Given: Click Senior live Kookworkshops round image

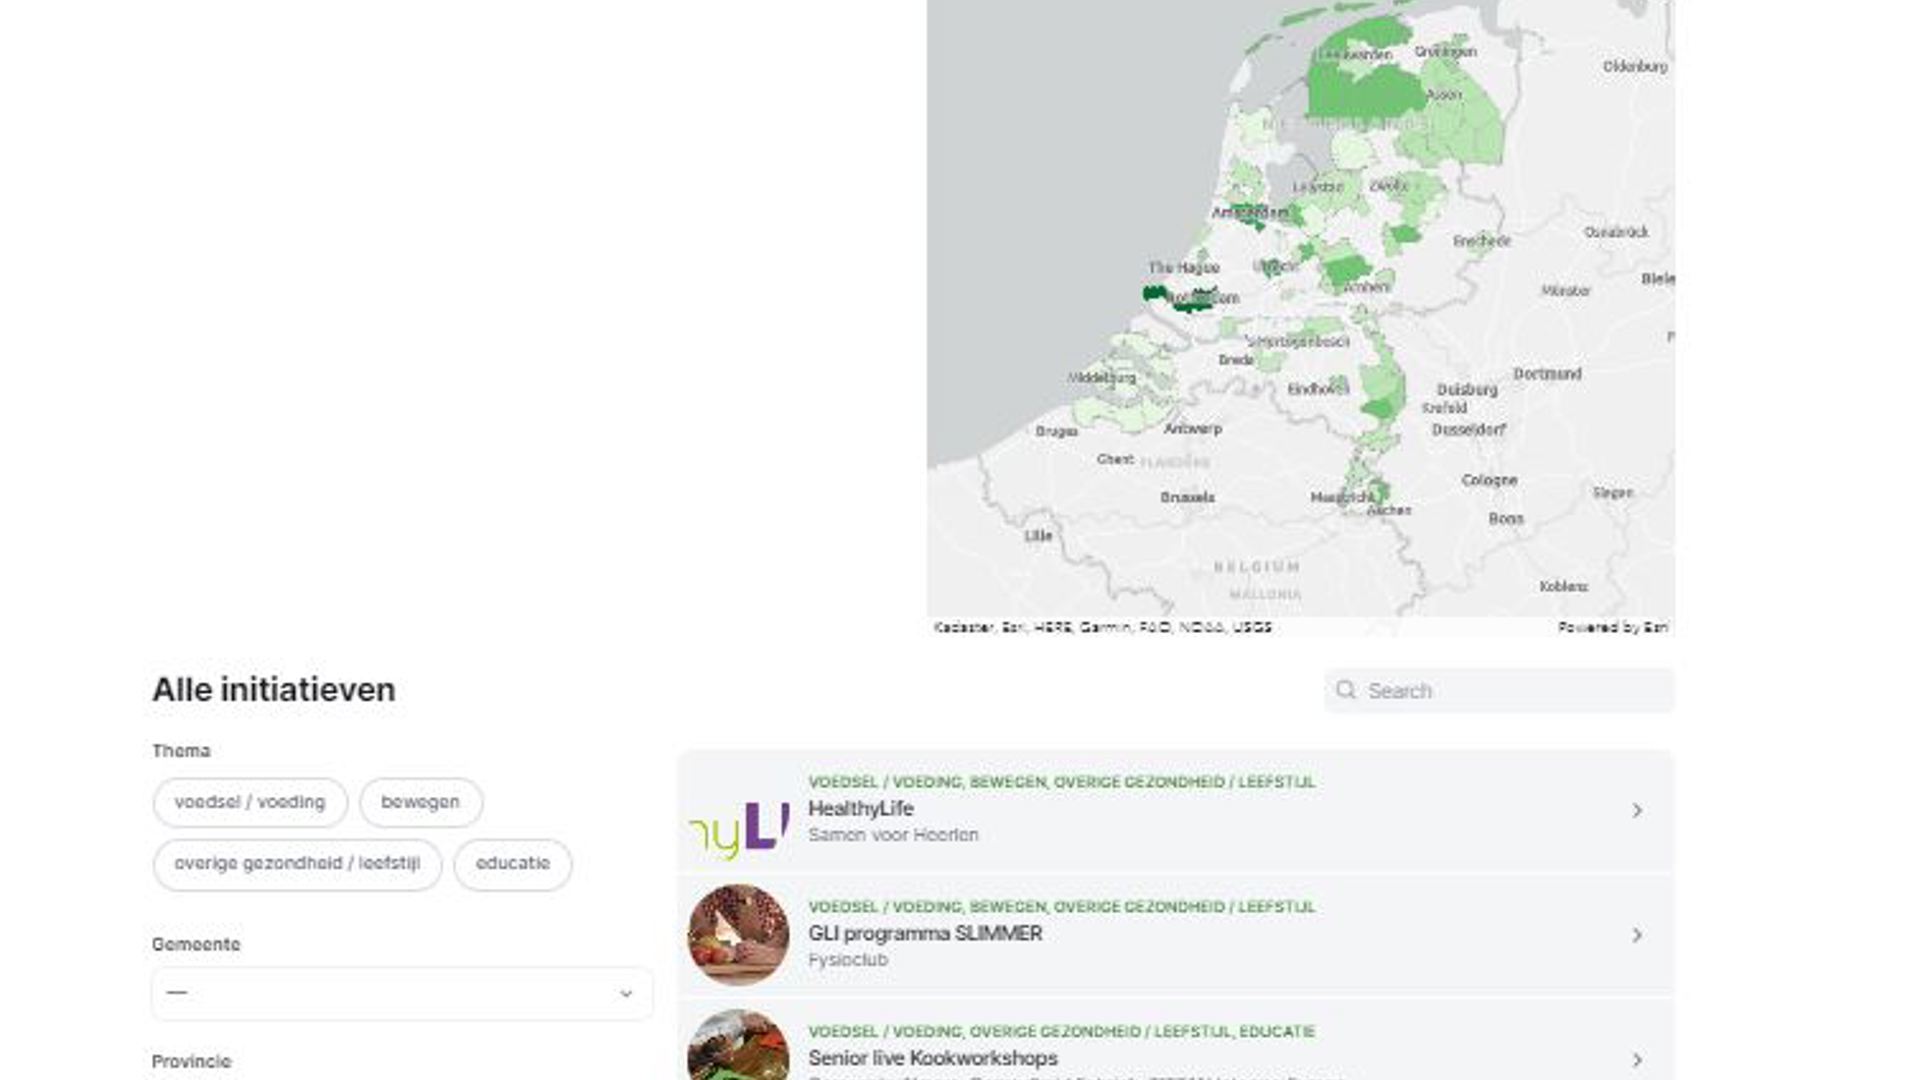Looking at the screenshot, I should (739, 1045).
